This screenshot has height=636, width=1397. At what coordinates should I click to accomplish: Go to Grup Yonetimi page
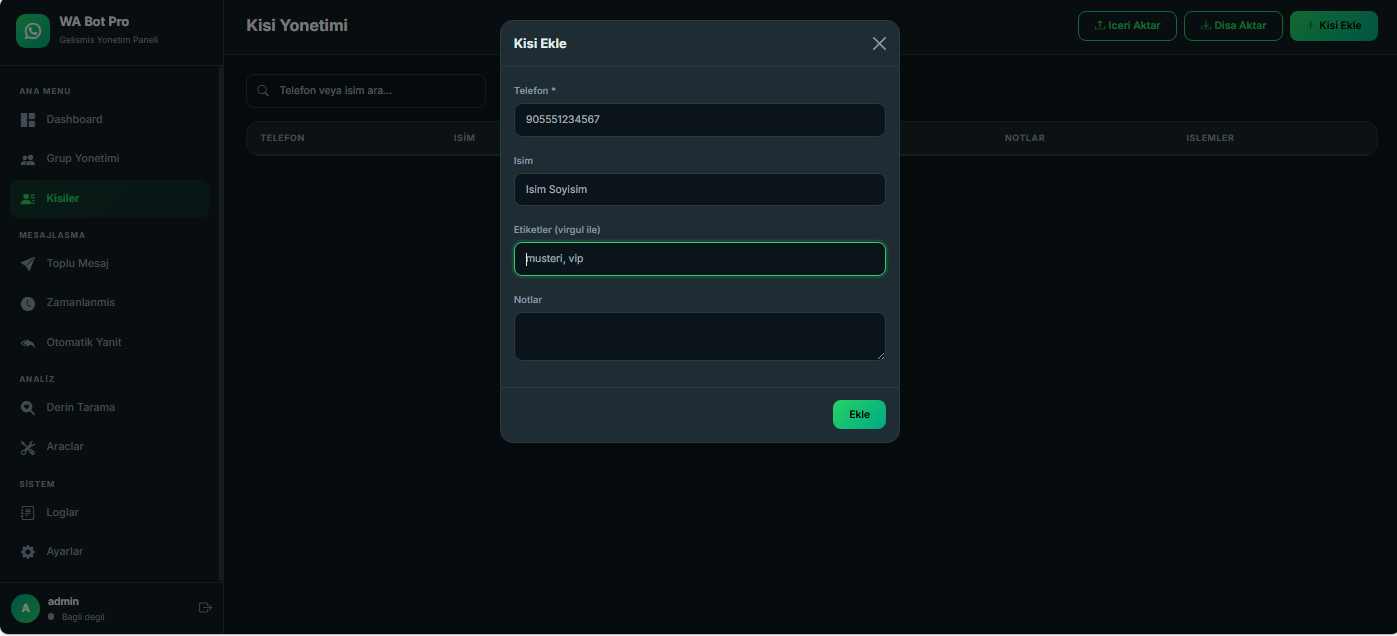pyautogui.click(x=82, y=159)
